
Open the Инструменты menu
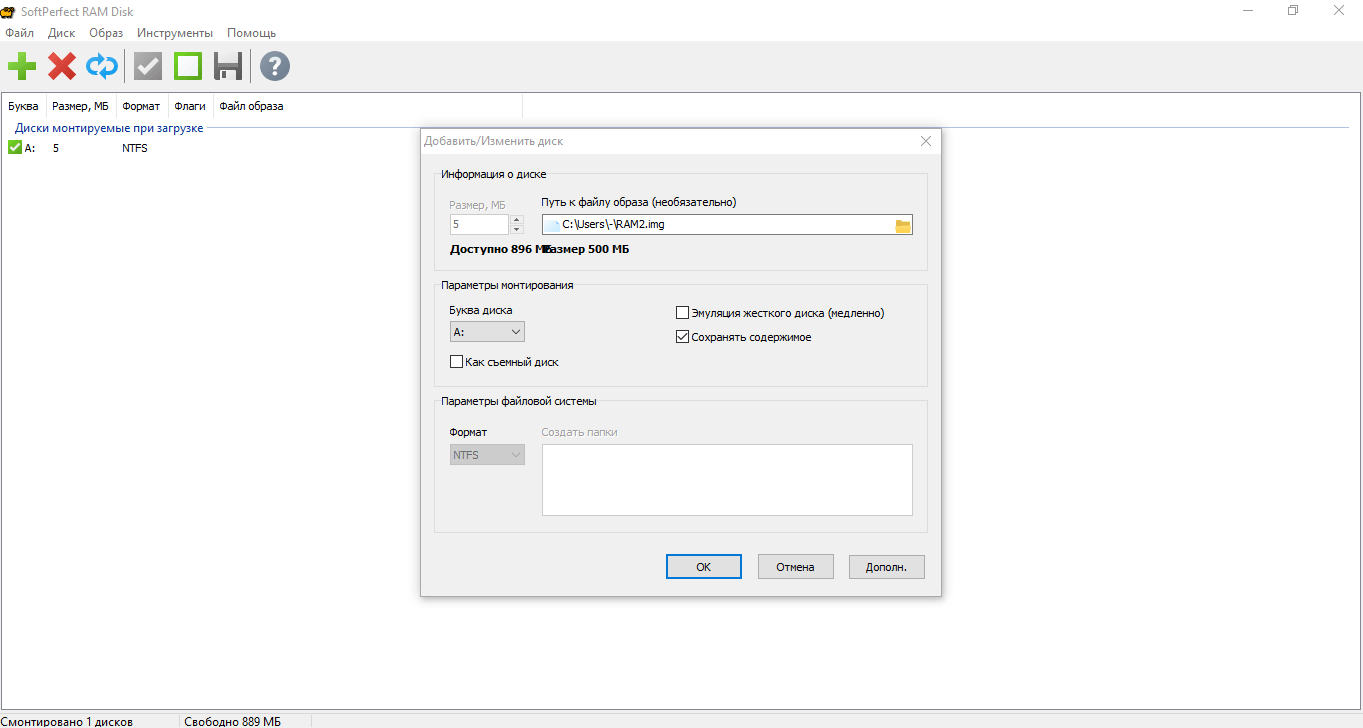pos(175,33)
